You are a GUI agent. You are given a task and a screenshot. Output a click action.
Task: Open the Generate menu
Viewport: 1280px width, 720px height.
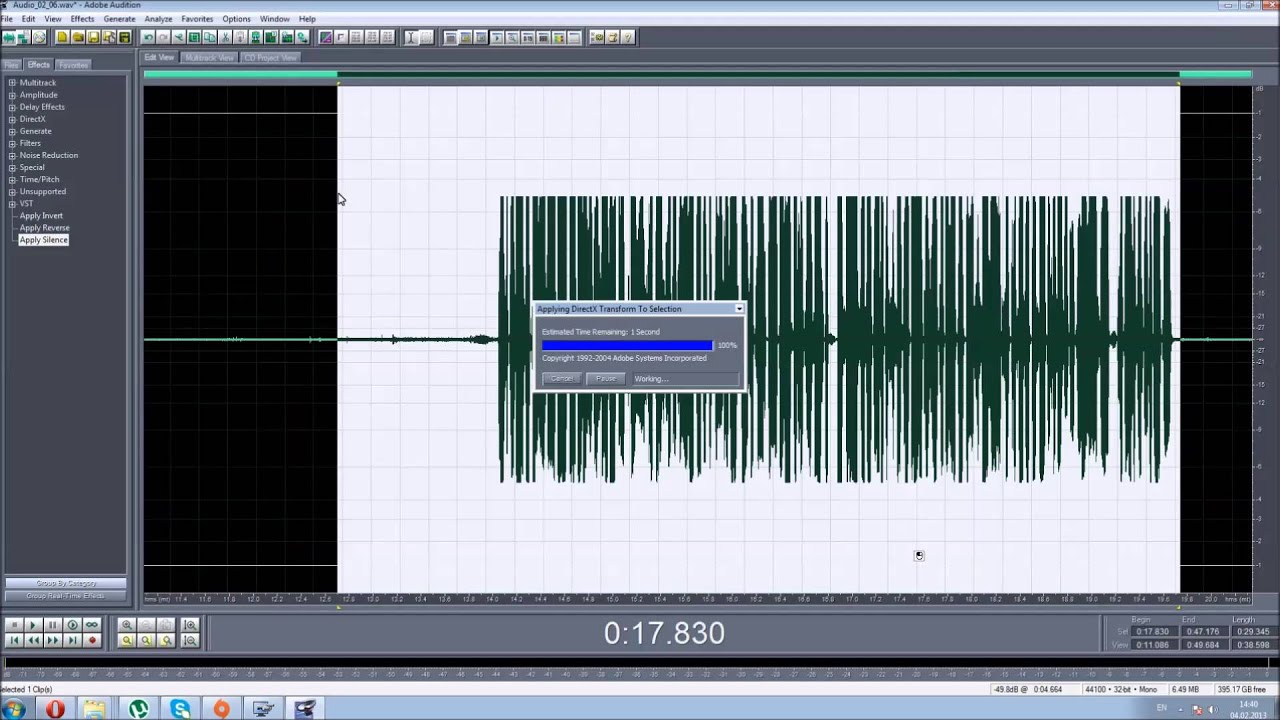click(x=119, y=19)
